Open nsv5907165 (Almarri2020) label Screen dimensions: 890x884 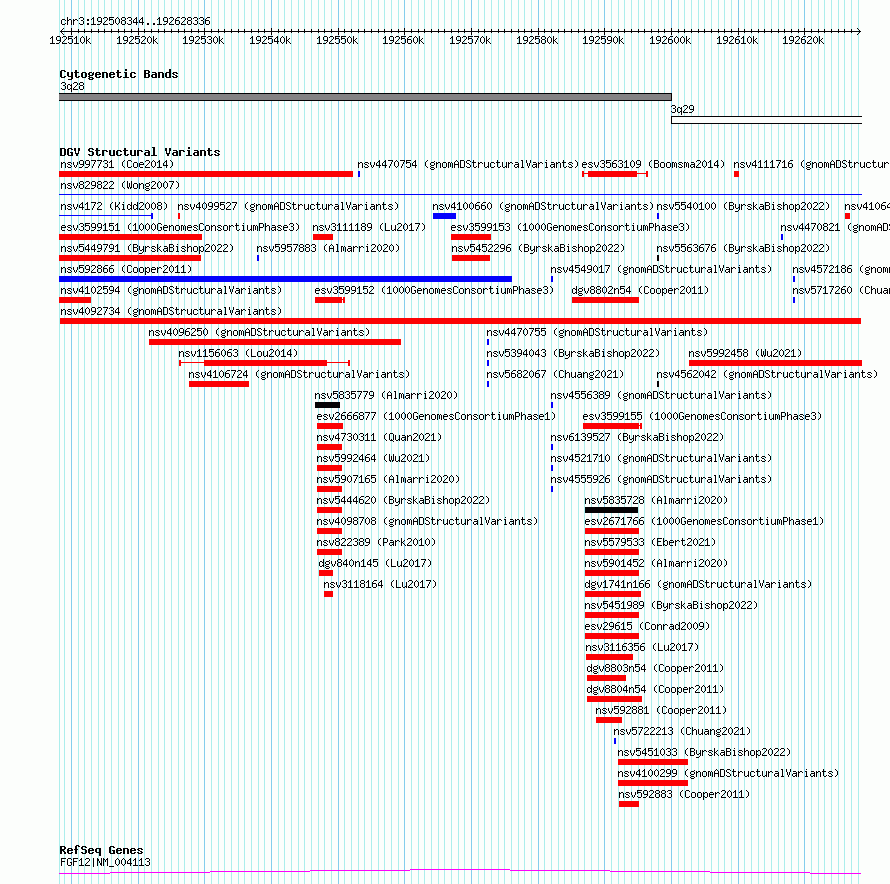[388, 479]
